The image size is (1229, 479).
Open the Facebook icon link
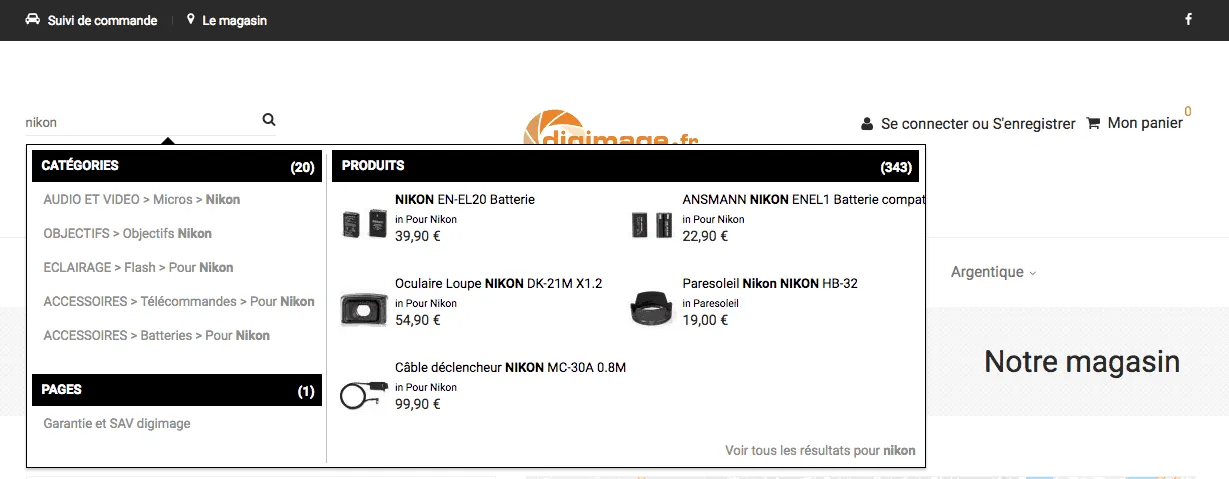1188,19
